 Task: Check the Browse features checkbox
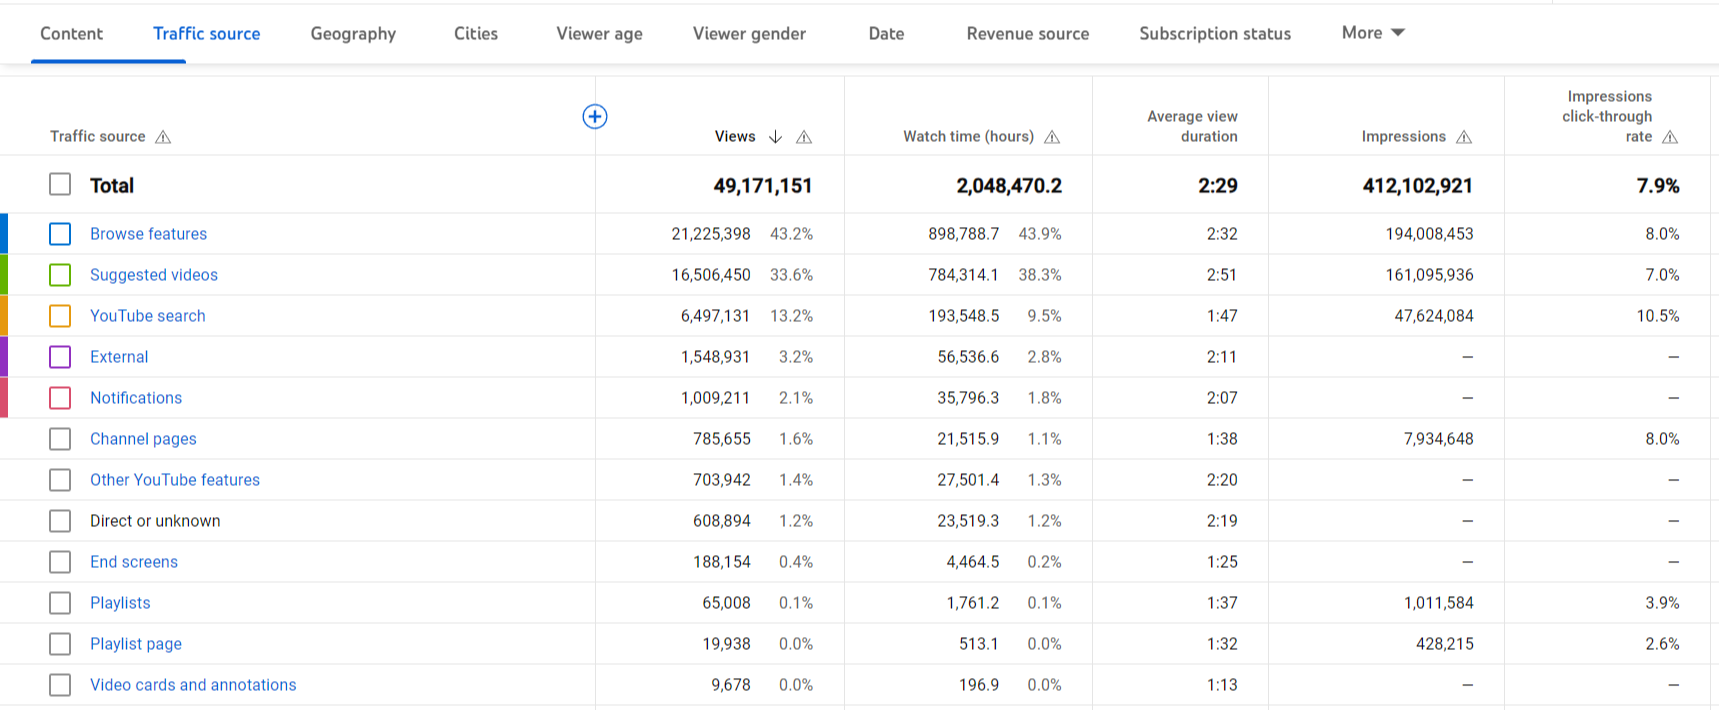point(60,234)
